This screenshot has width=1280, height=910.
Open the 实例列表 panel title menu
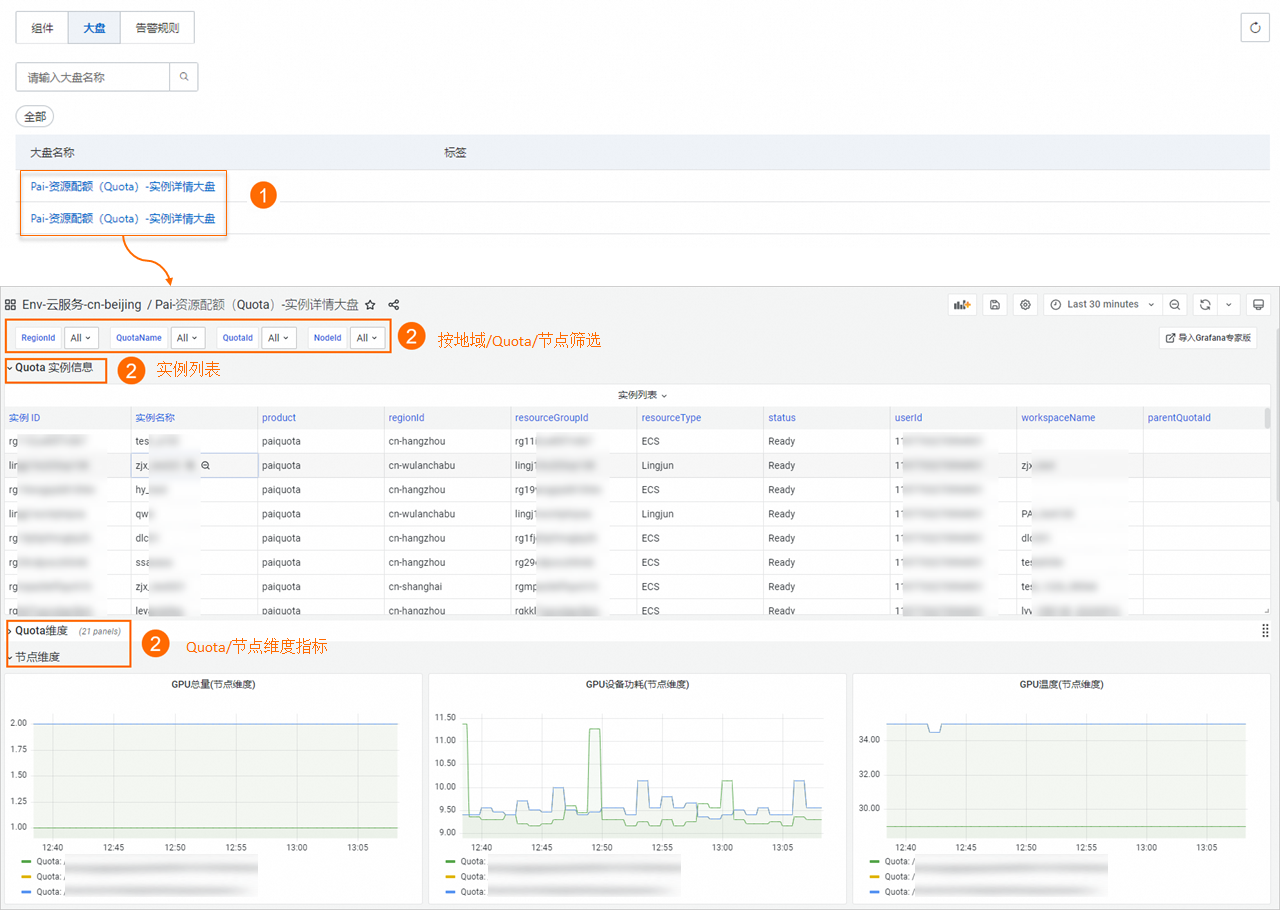tap(642, 396)
